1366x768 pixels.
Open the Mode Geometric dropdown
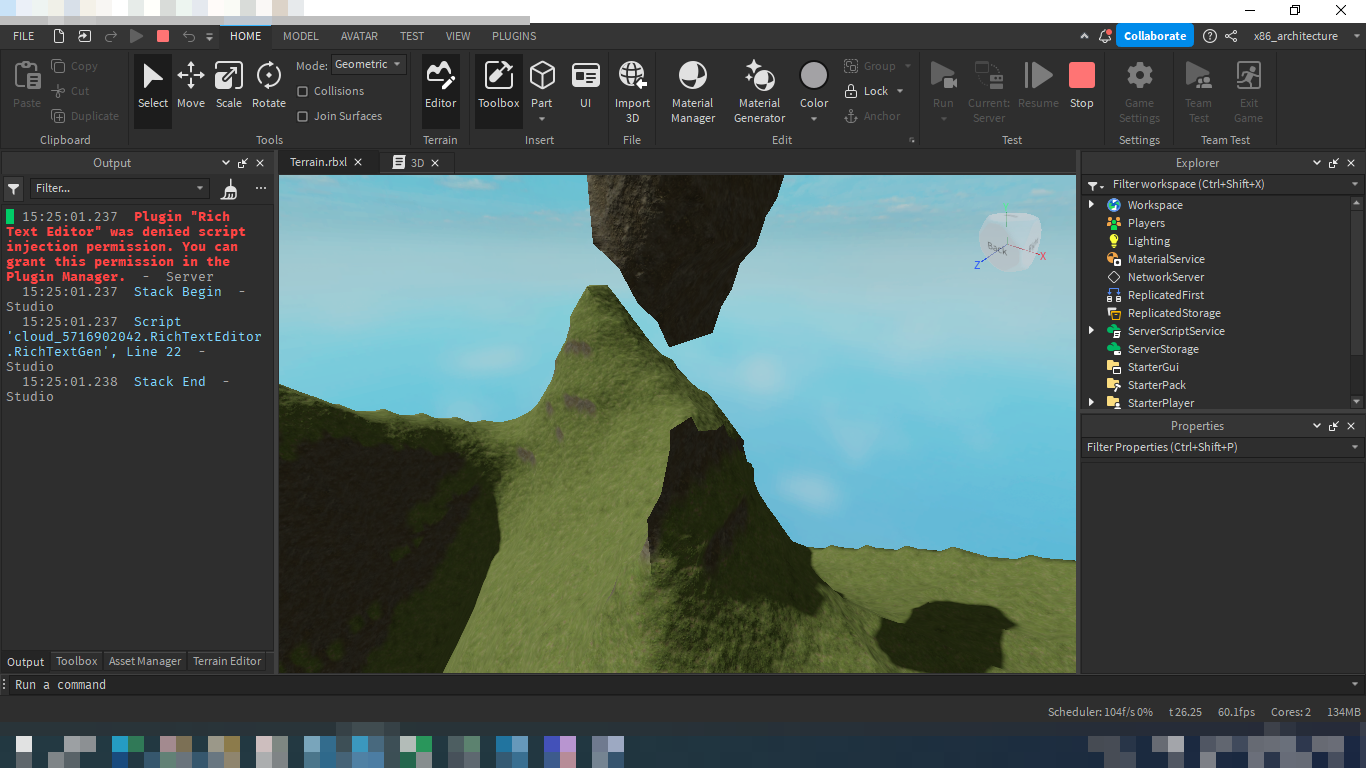tap(369, 64)
